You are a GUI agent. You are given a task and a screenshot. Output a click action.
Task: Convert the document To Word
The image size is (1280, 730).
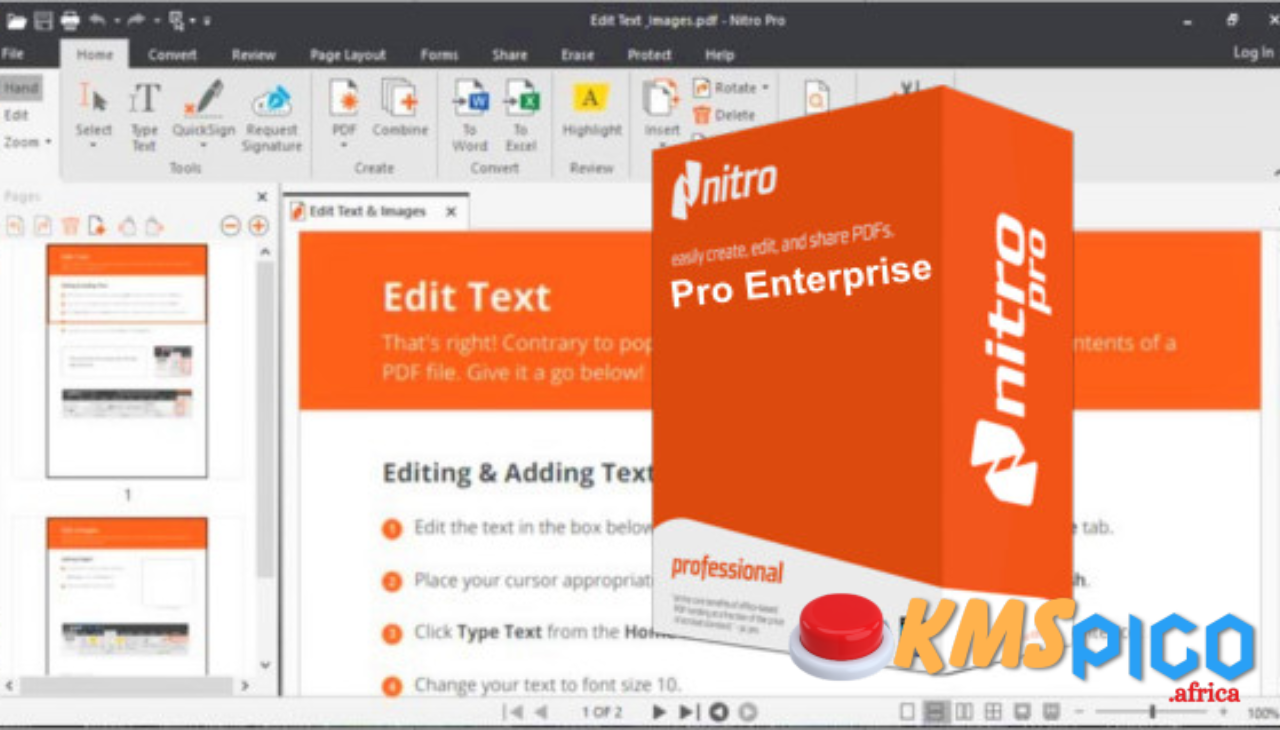[x=469, y=116]
